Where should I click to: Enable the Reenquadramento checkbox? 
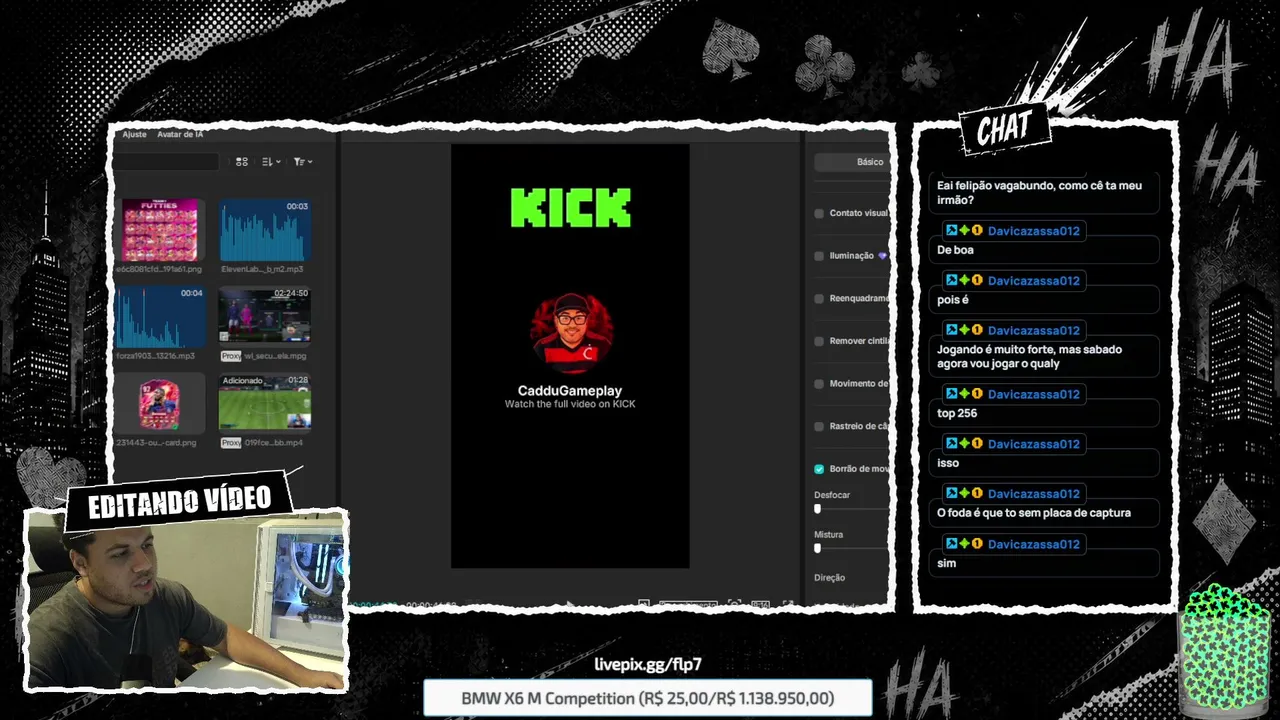tap(819, 298)
